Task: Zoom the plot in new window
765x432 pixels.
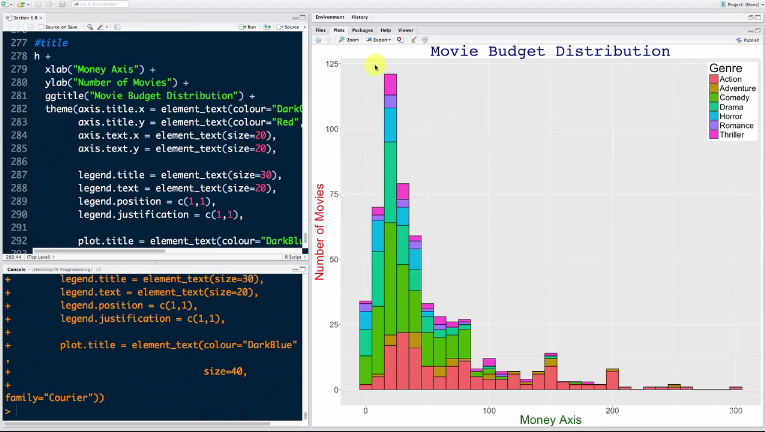Action: [x=349, y=40]
